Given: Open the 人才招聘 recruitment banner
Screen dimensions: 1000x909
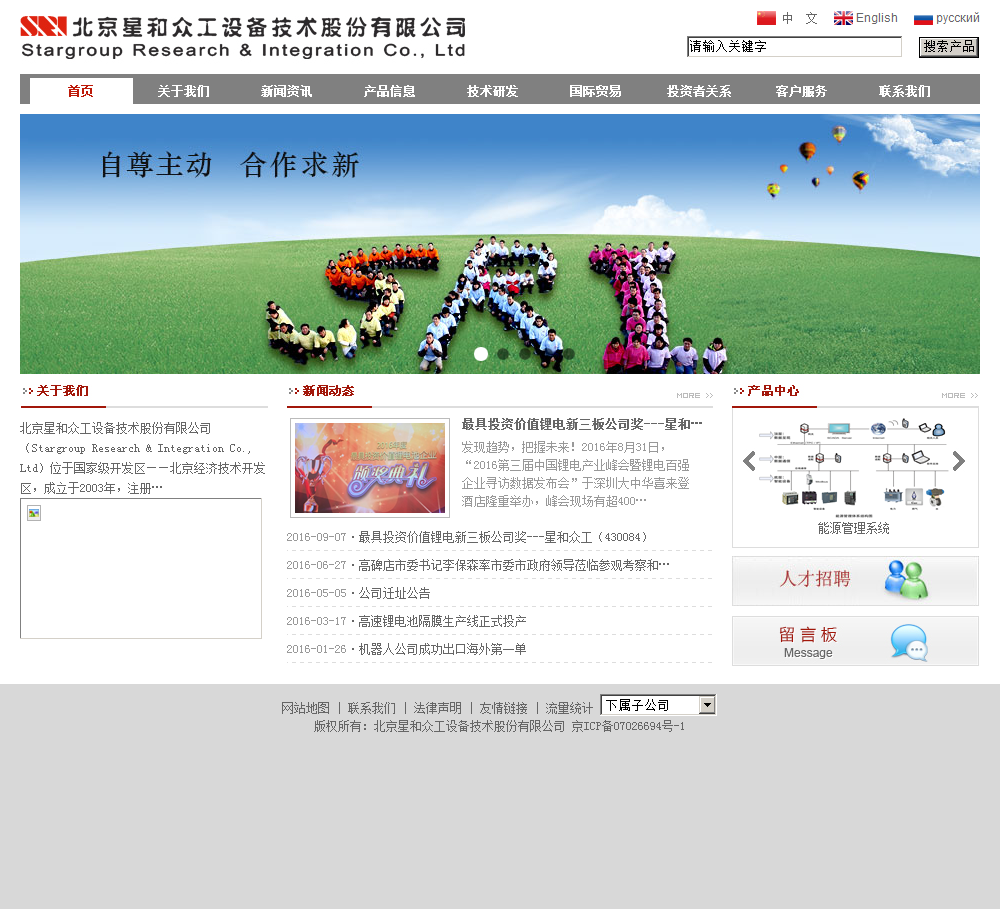Looking at the screenshot, I should [x=855, y=580].
